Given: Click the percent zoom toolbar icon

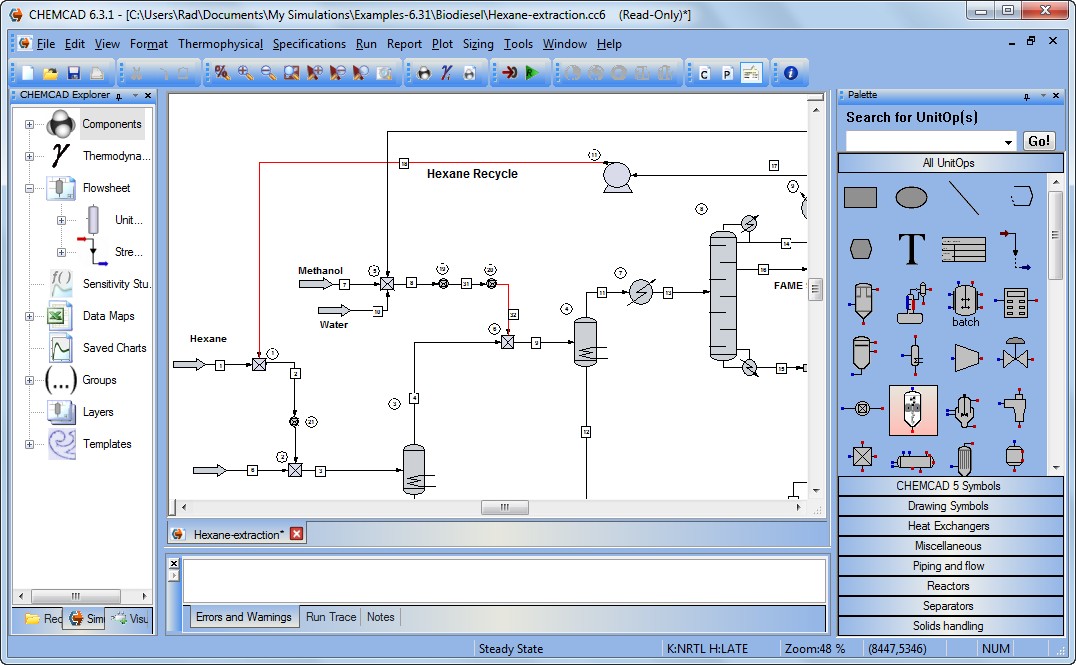Looking at the screenshot, I should (x=222, y=73).
